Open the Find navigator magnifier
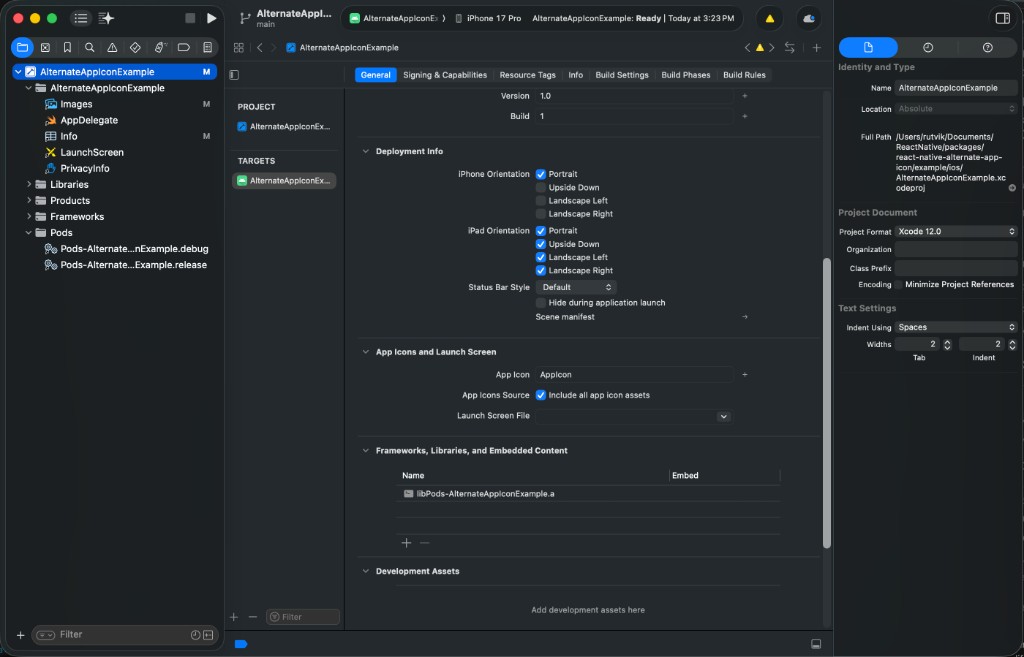 (x=89, y=47)
